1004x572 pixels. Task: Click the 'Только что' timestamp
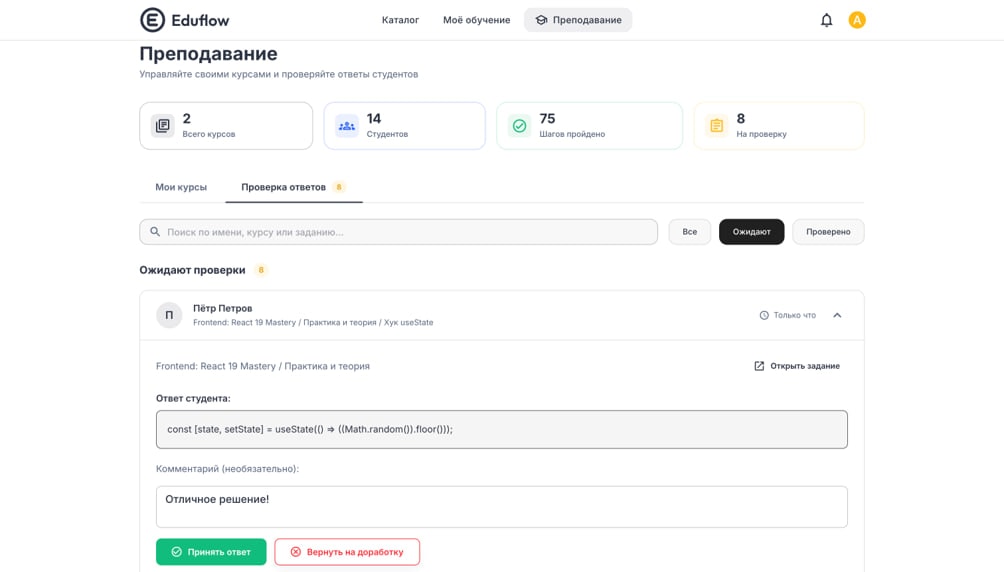tap(795, 315)
